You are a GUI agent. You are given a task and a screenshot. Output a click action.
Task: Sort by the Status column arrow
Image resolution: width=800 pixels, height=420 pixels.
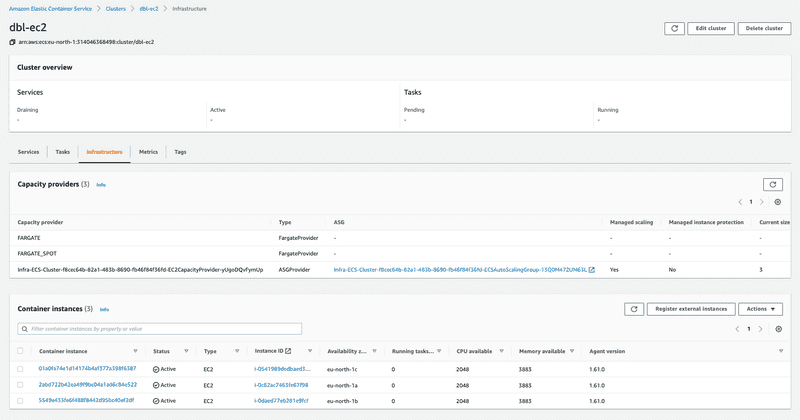[185, 351]
